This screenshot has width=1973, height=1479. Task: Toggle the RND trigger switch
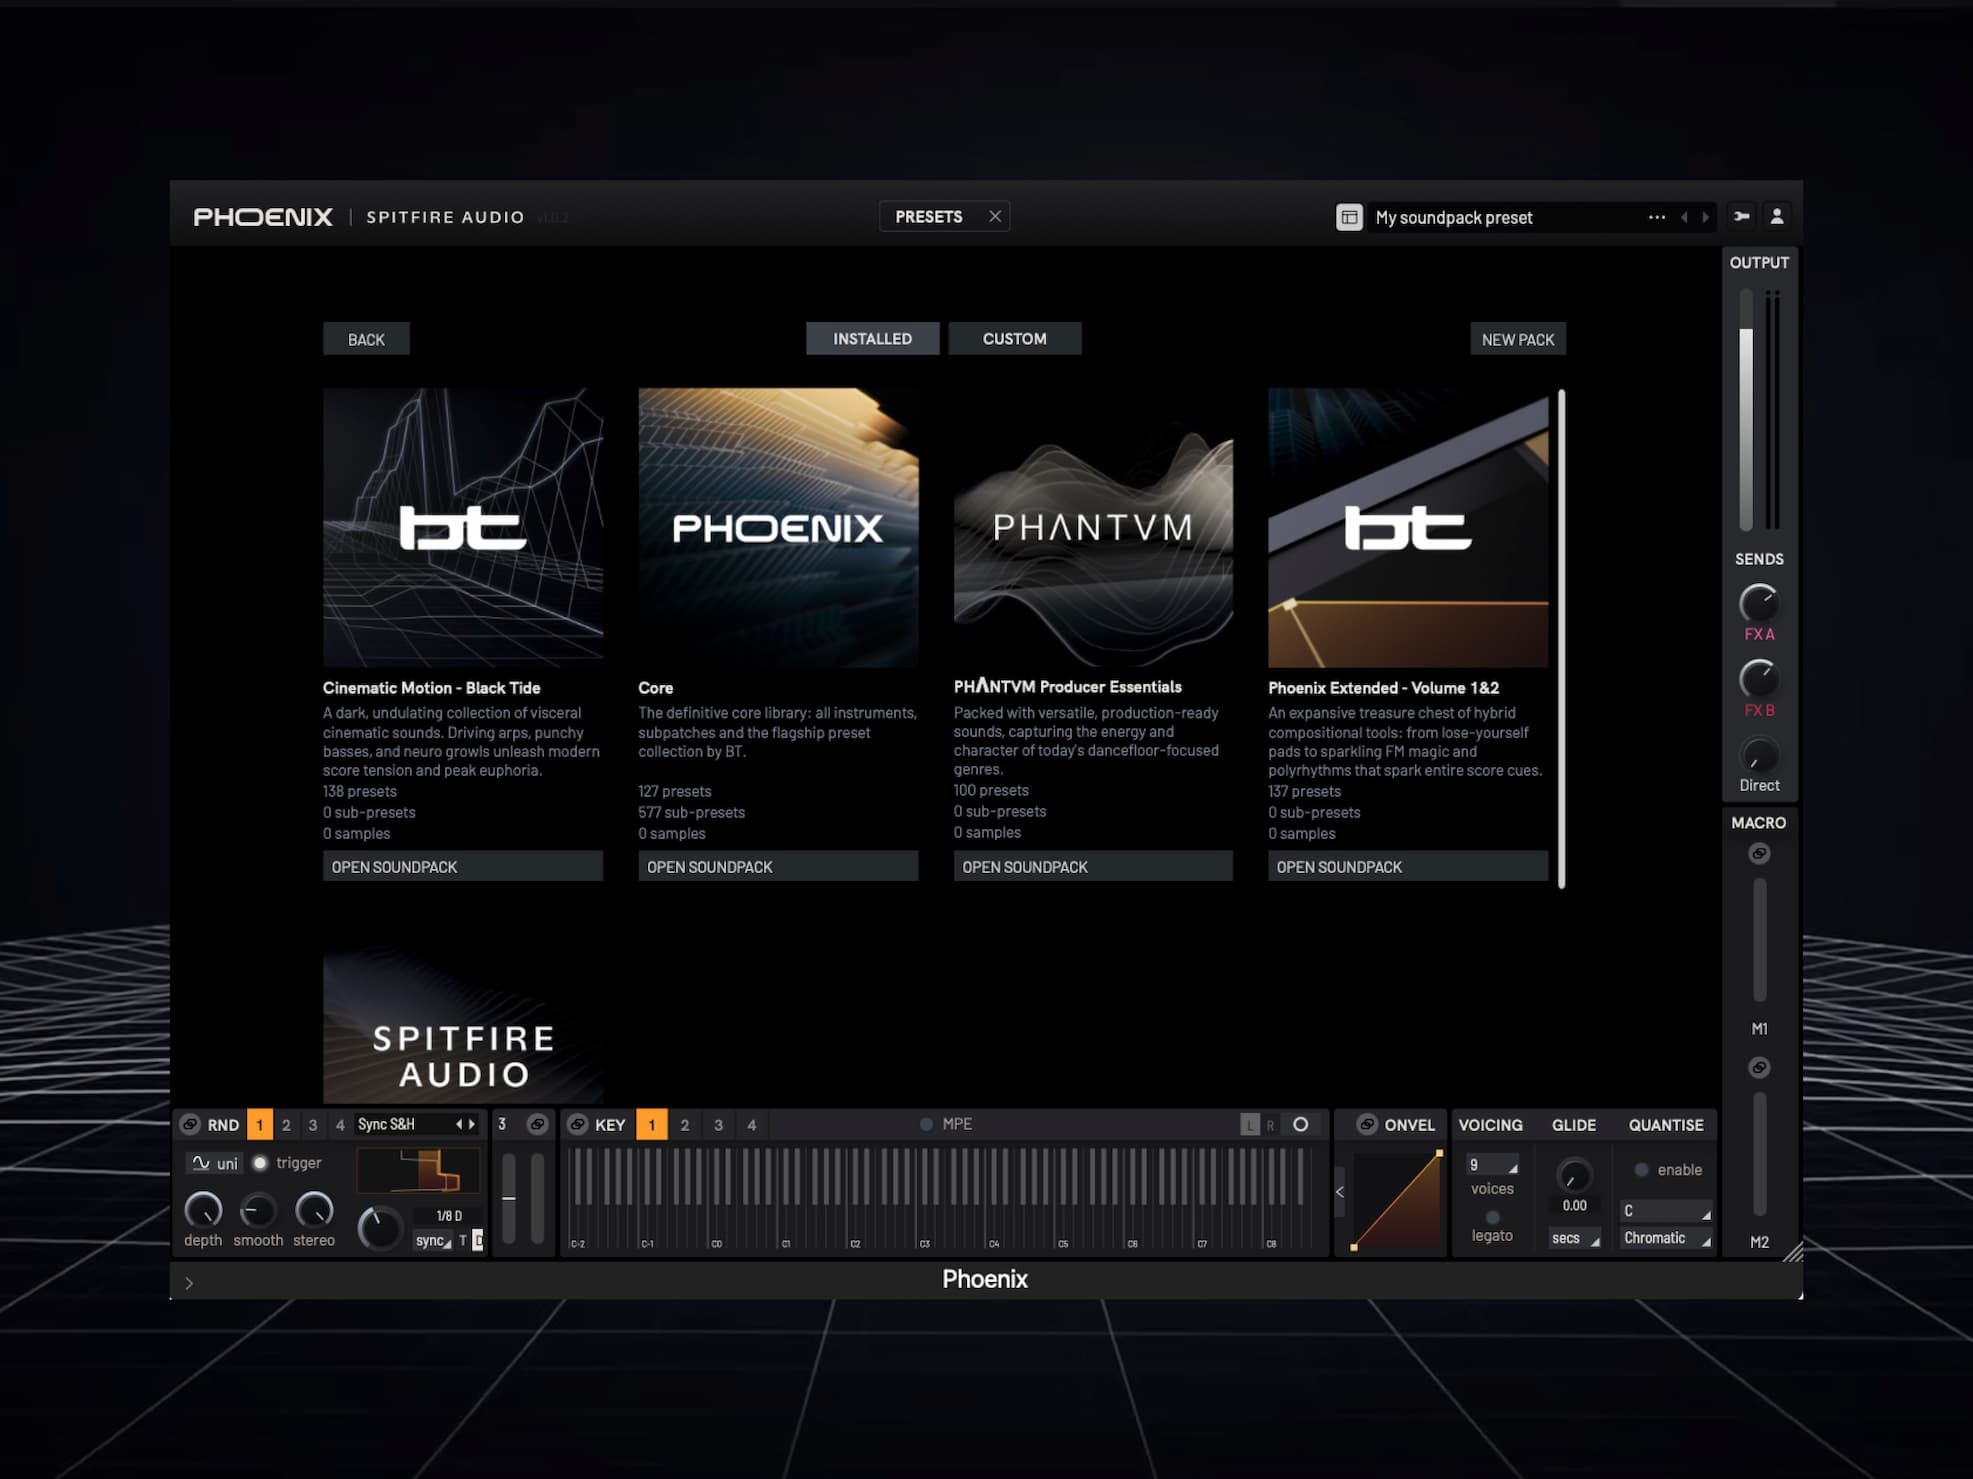point(260,1162)
